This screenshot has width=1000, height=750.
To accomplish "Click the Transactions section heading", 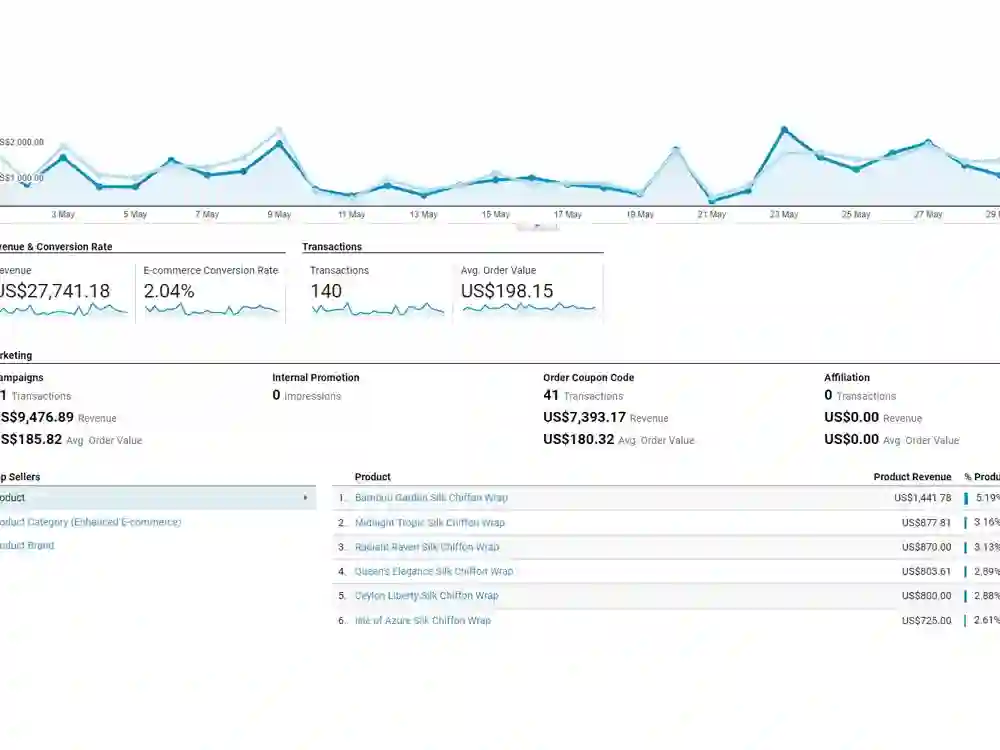I will point(332,247).
